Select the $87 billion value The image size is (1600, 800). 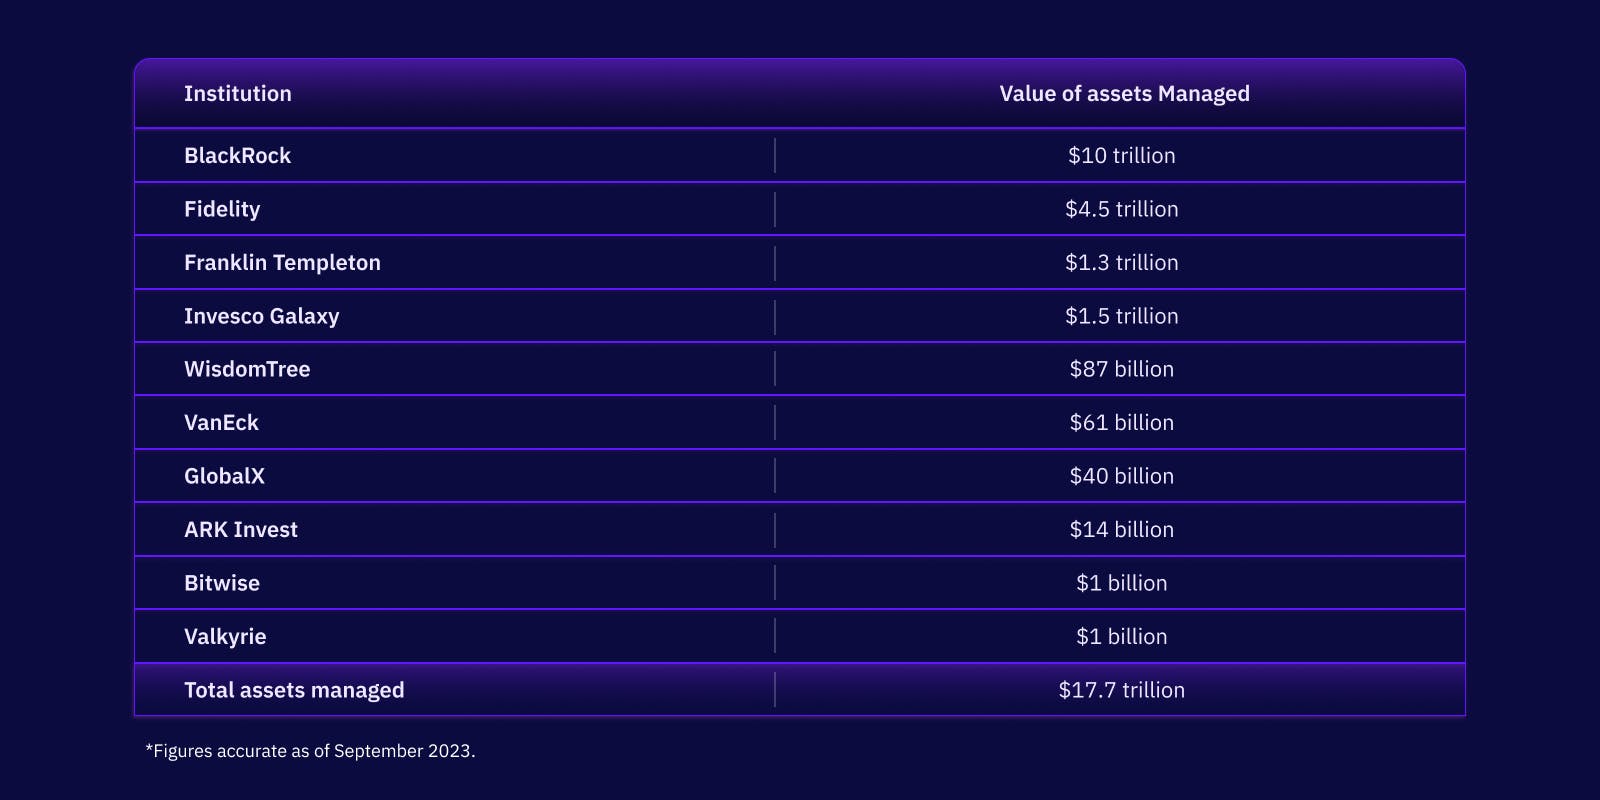pyautogui.click(x=1121, y=370)
